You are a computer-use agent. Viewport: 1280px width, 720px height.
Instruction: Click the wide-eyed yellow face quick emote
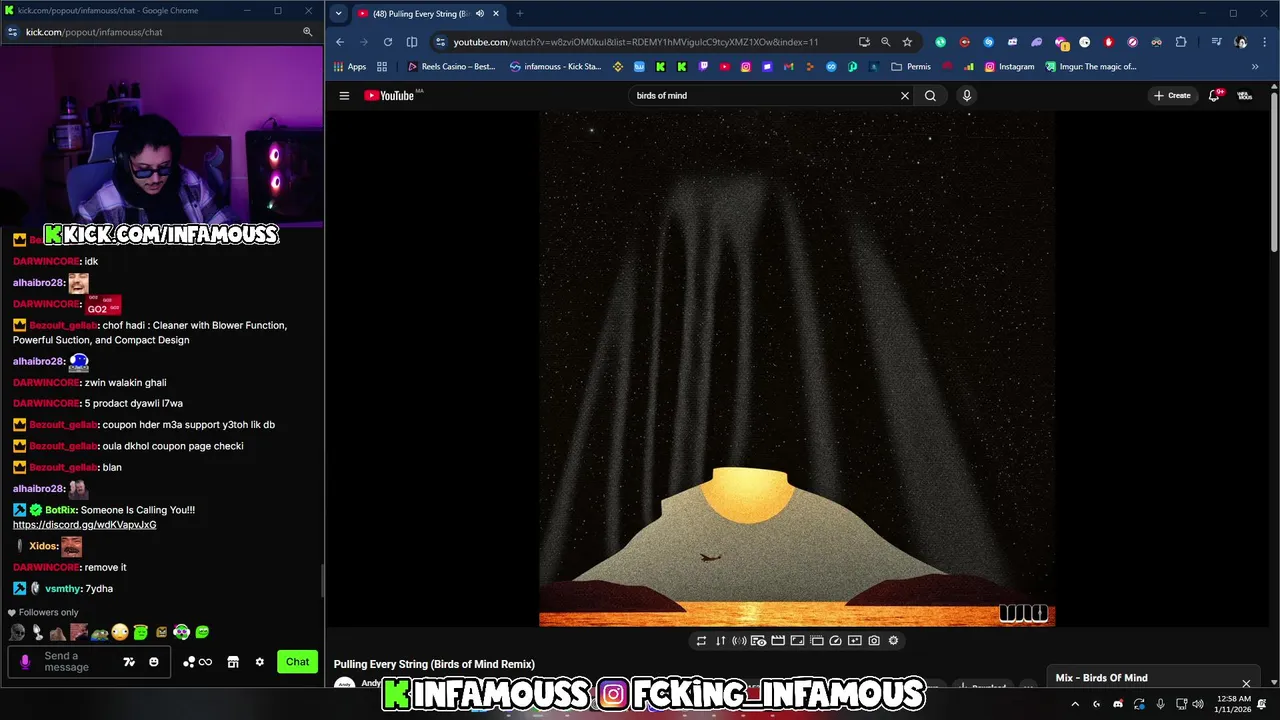pyautogui.click(x=120, y=632)
